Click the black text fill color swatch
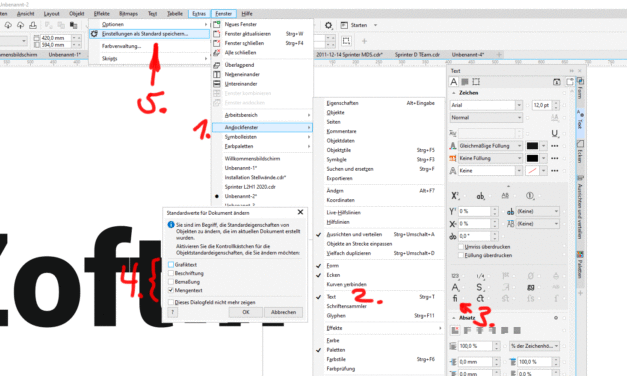Viewport: 627px width, 376px height. 532,146
